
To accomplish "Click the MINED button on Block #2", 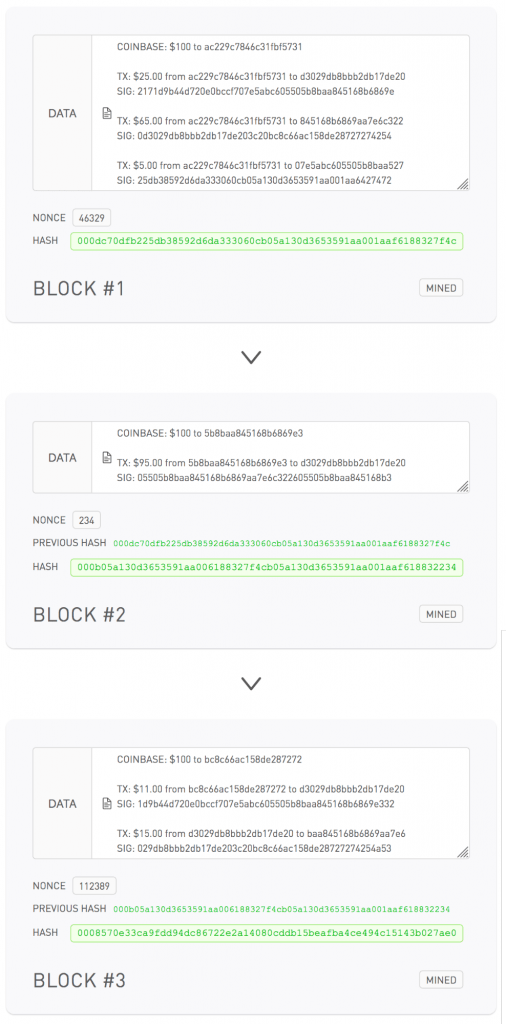I will pos(441,614).
